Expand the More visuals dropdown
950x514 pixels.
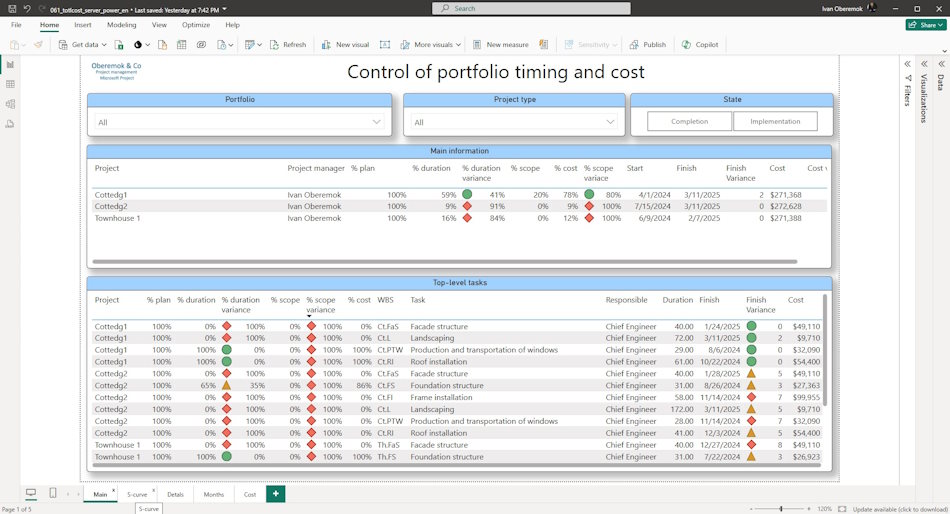pyautogui.click(x=458, y=45)
